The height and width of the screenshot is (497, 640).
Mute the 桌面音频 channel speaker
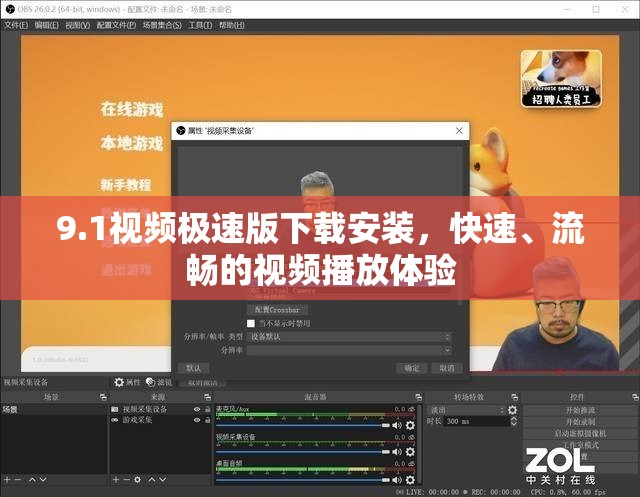[397, 480]
